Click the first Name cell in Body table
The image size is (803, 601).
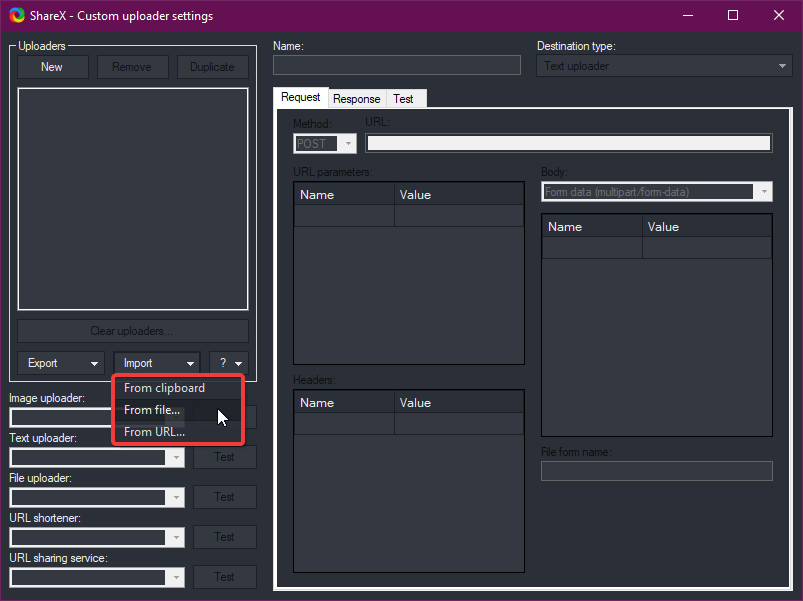592,248
